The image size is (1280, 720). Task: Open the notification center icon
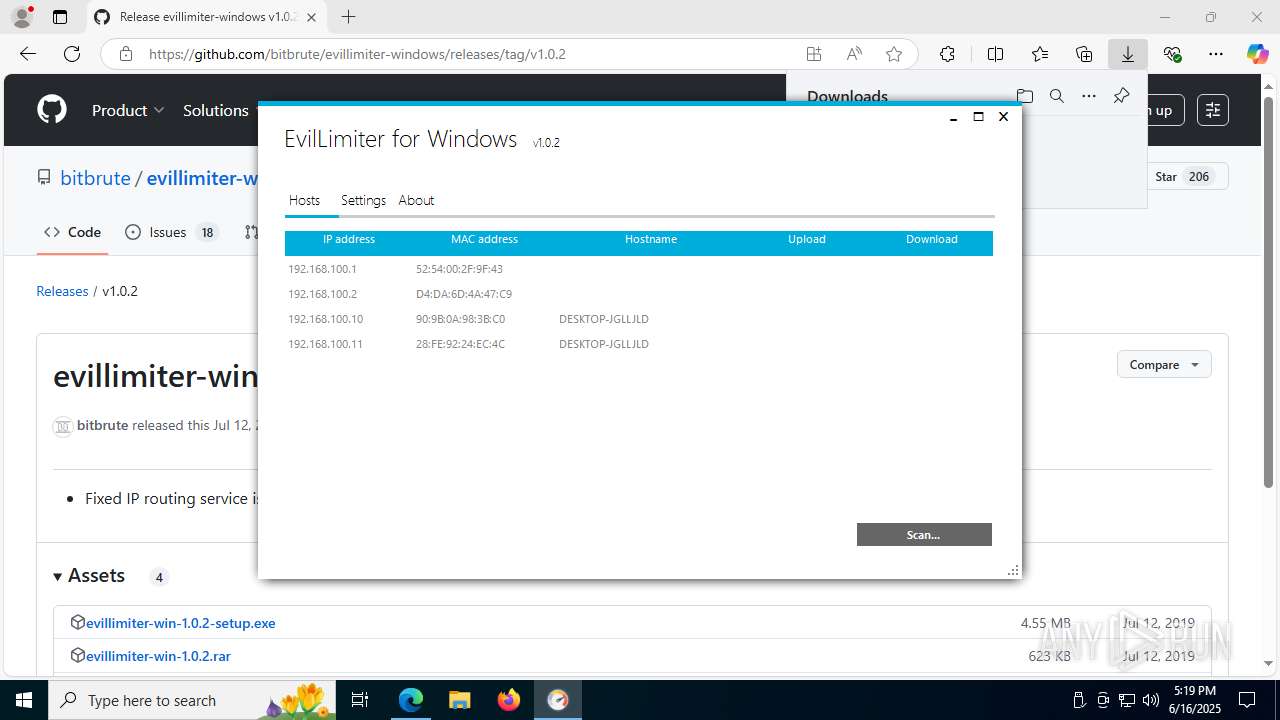coord(1247,700)
